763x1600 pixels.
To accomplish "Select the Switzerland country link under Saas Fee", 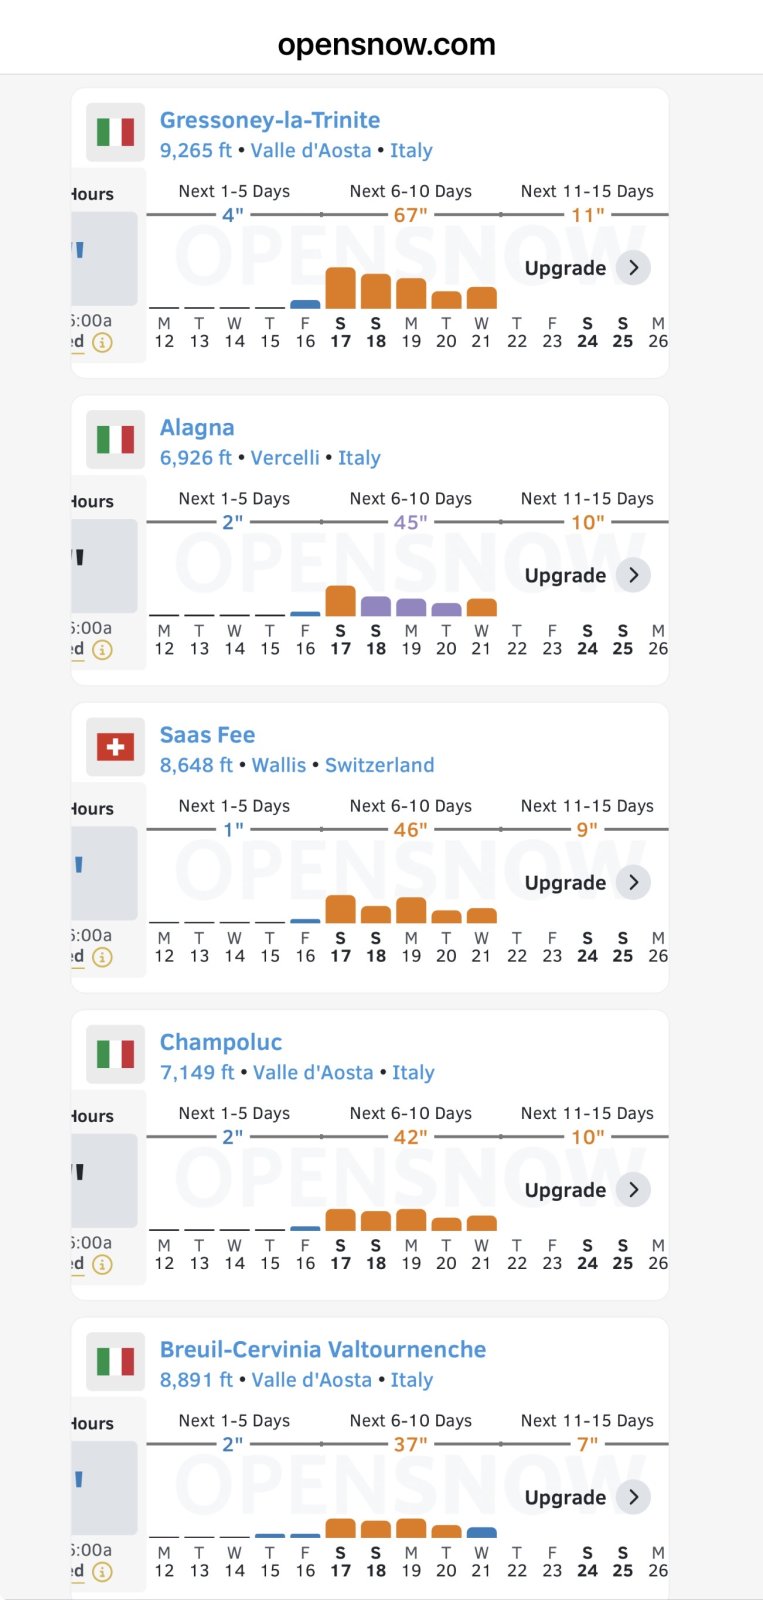I will pyautogui.click(x=380, y=765).
